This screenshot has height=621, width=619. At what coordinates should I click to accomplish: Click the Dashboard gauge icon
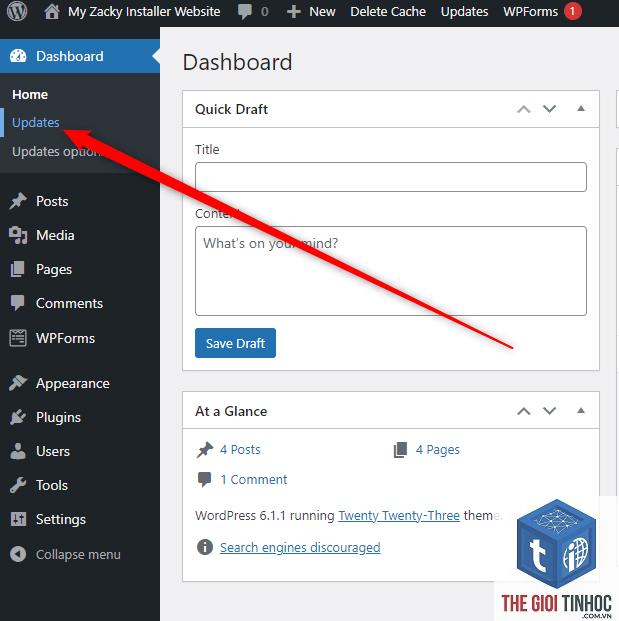click(18, 56)
